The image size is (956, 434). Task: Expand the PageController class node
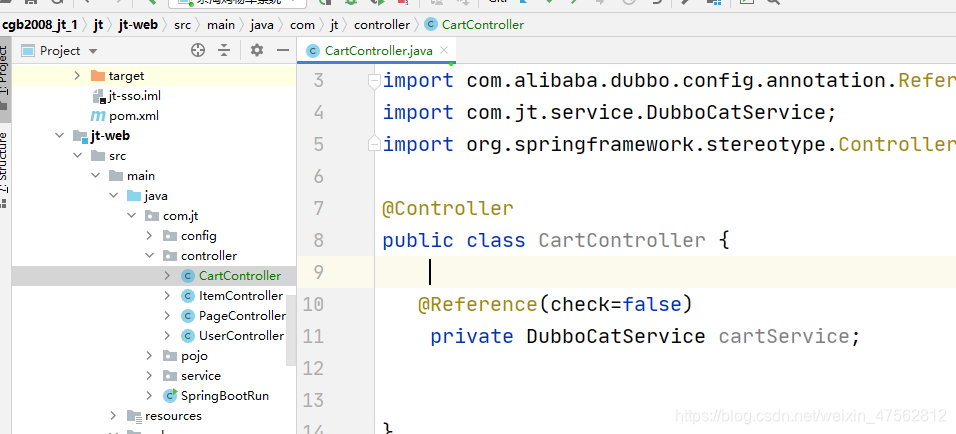[x=168, y=316]
